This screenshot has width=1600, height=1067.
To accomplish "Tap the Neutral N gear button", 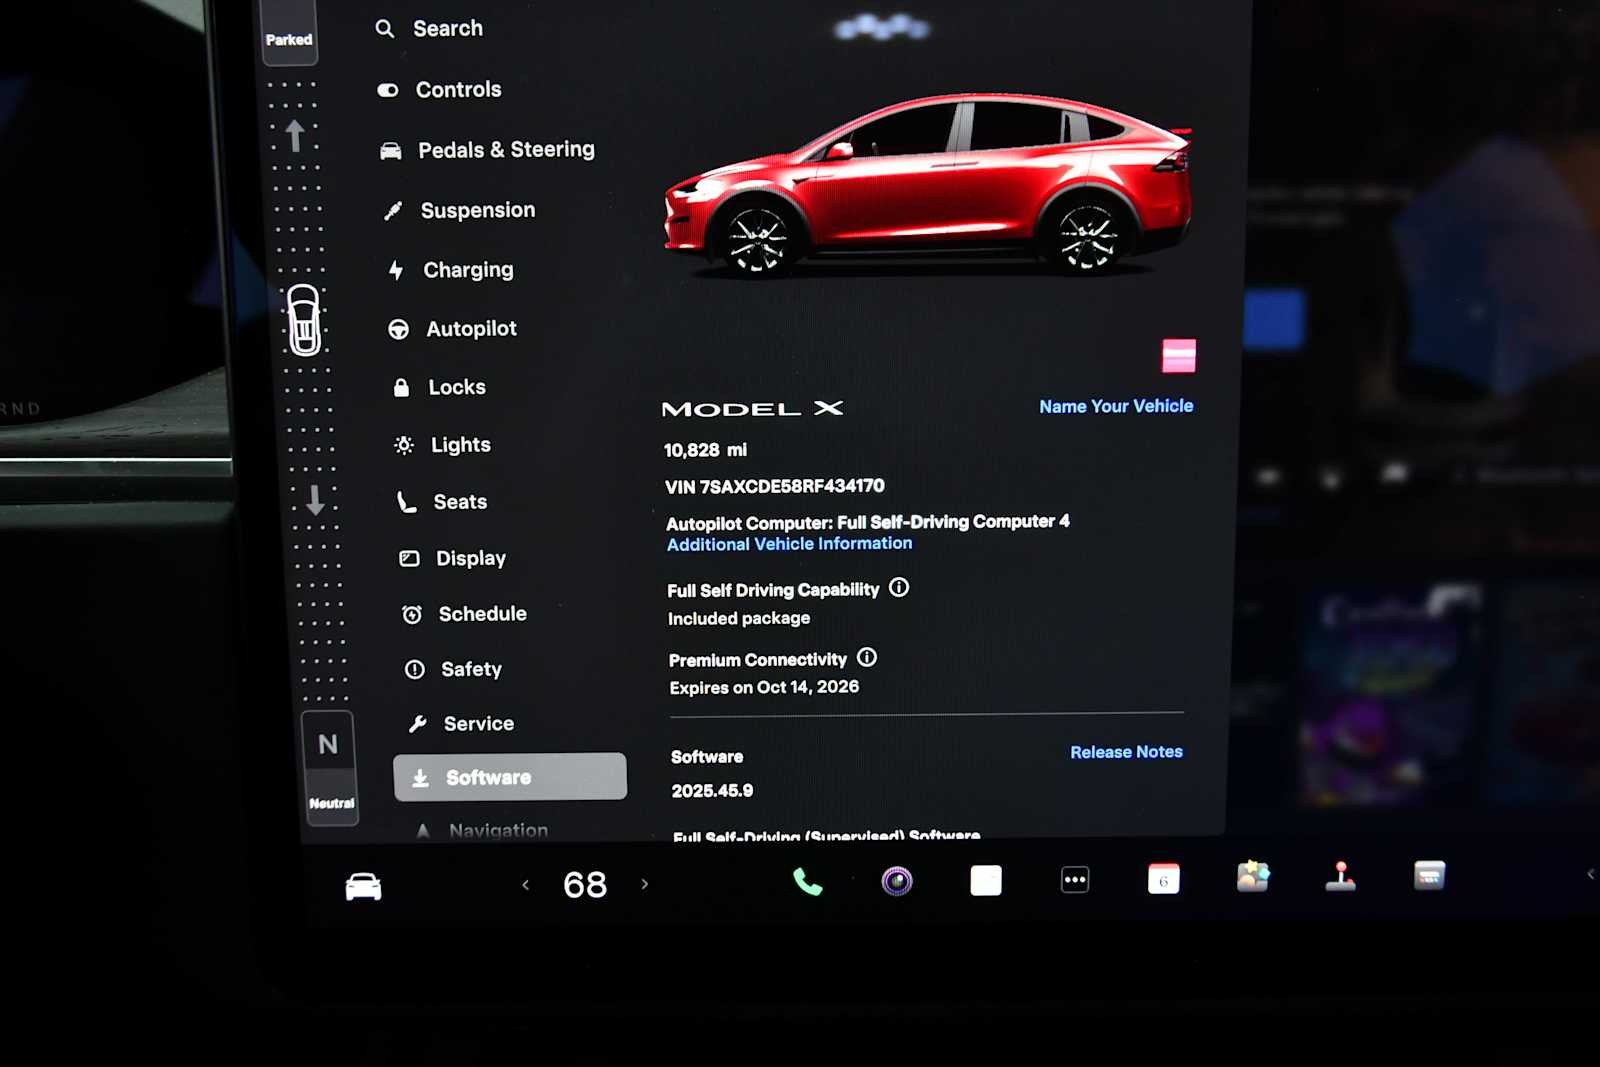I will [x=330, y=767].
